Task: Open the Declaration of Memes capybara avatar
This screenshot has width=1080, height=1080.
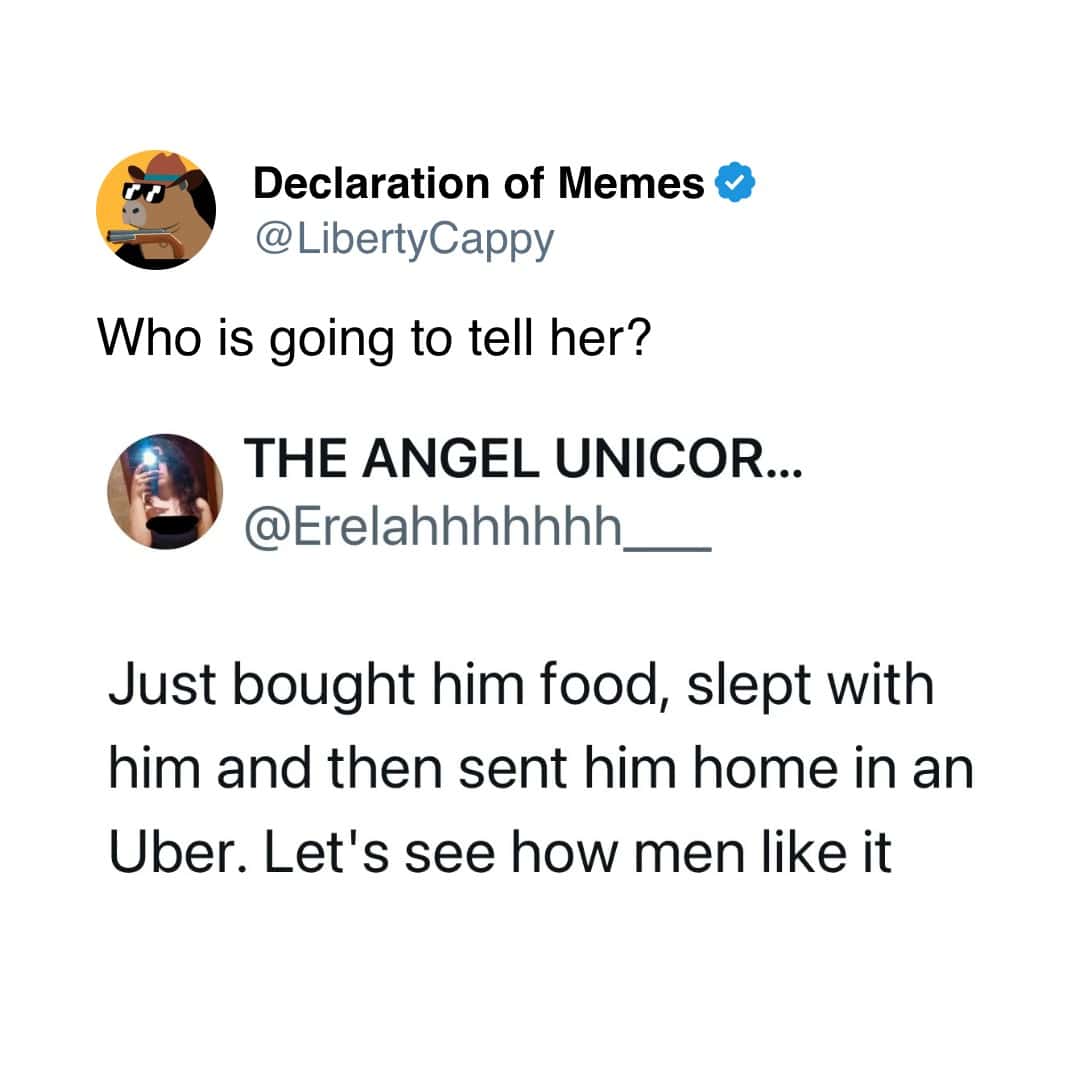Action: pos(156,209)
